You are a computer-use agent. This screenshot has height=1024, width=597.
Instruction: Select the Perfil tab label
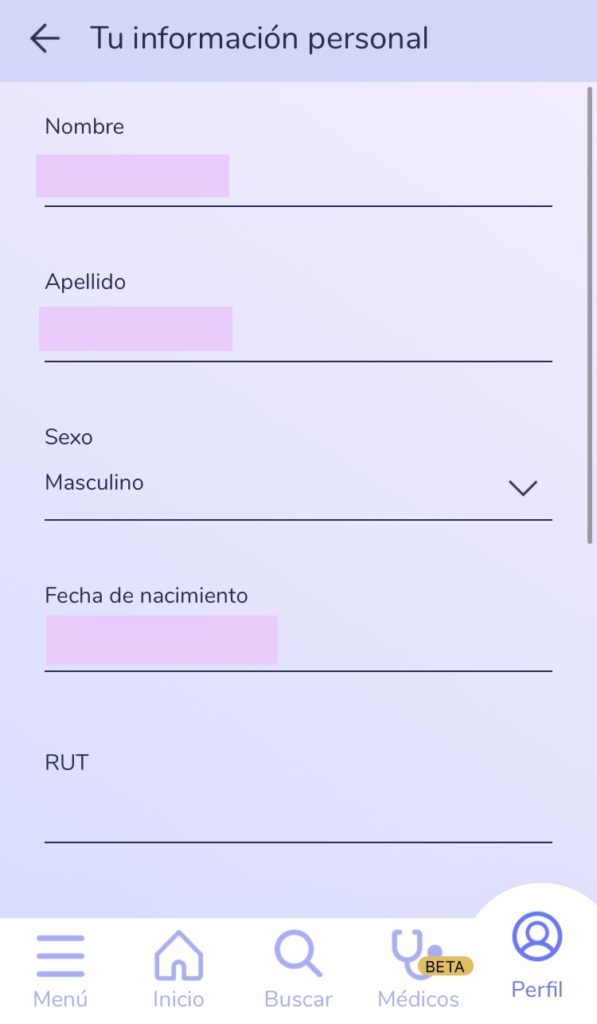pos(537,989)
